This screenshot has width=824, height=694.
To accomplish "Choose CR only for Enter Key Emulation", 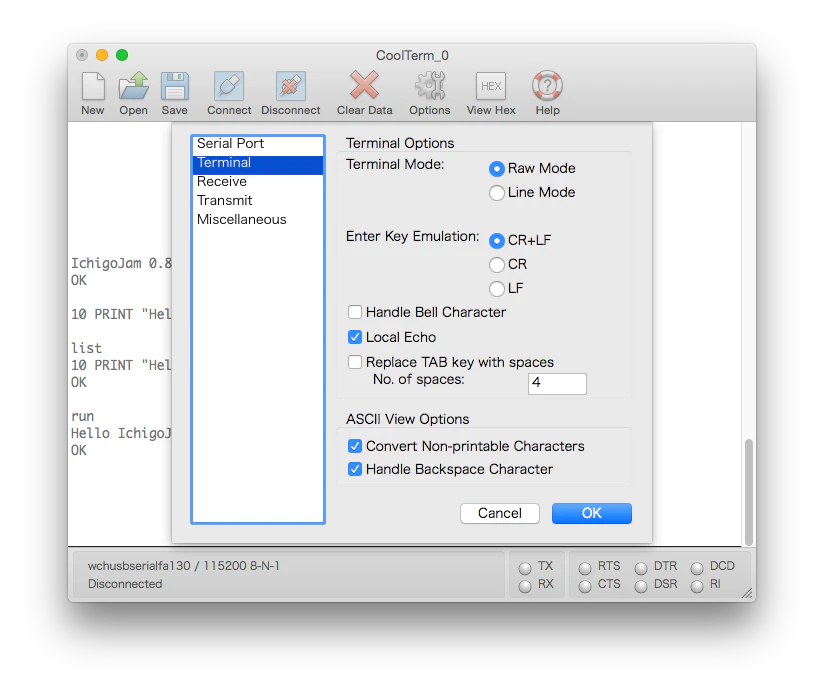I will tap(497, 265).
